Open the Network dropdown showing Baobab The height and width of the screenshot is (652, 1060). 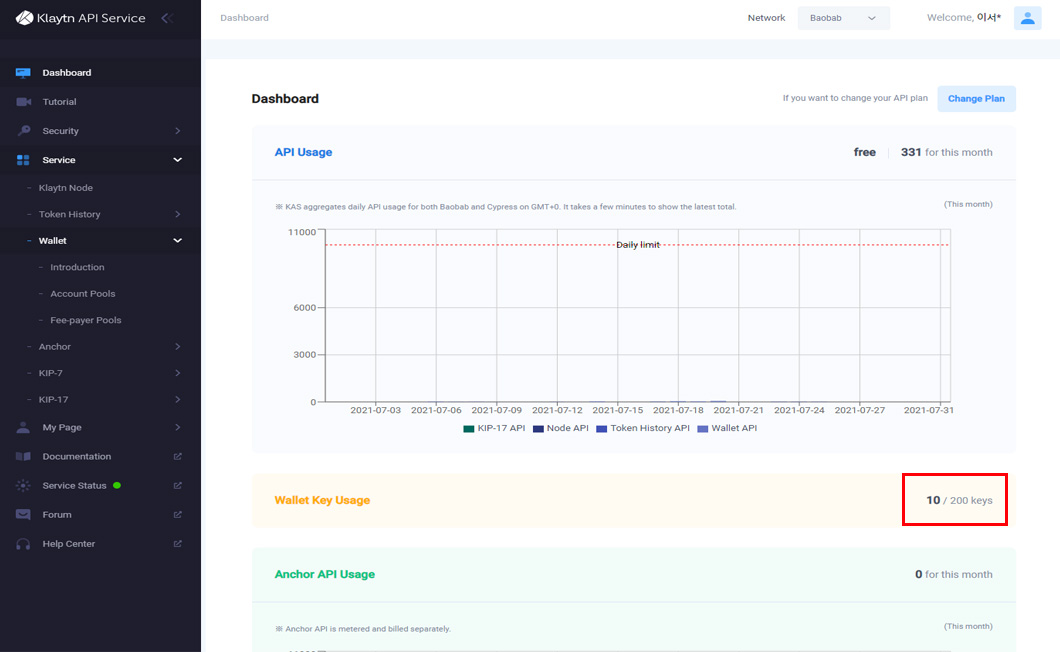(844, 18)
